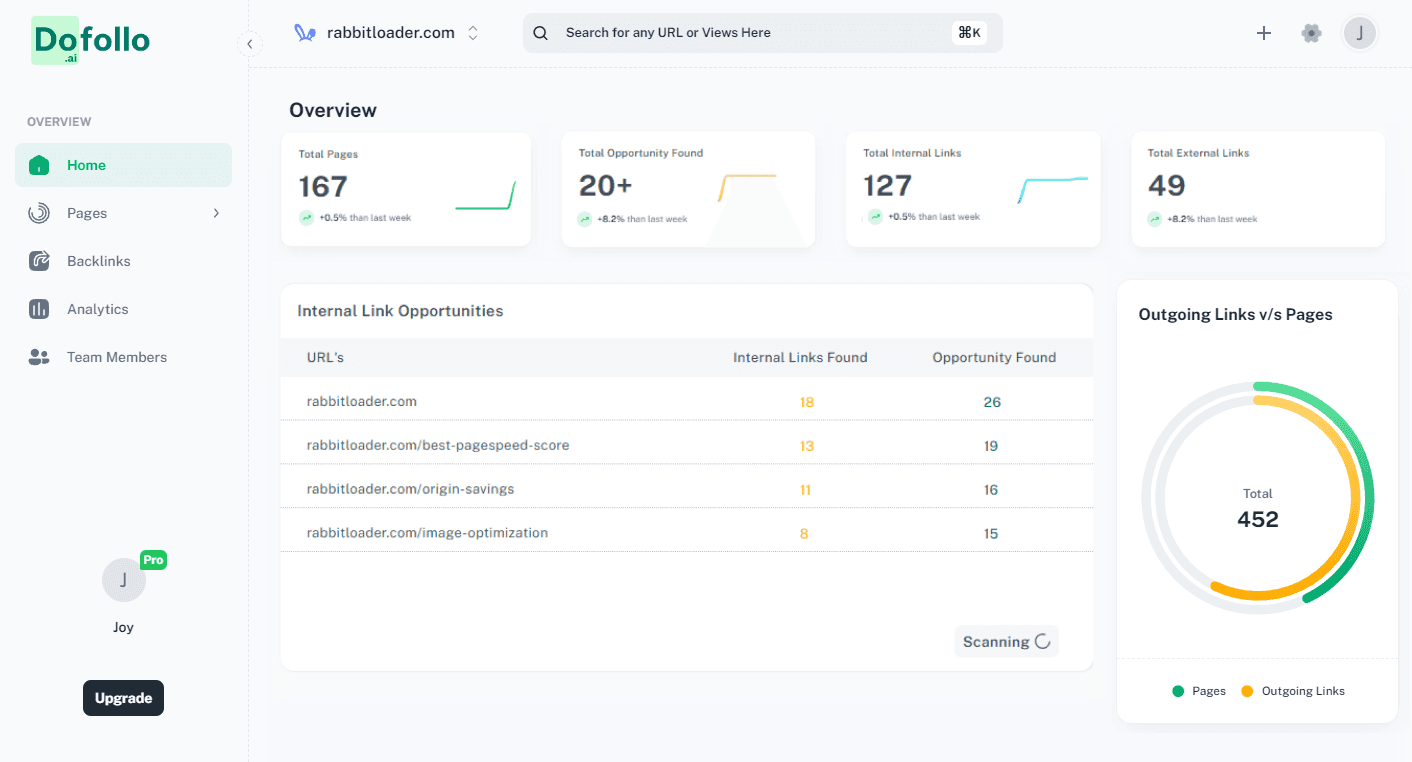The height and width of the screenshot is (762, 1412).
Task: Click the Scanning button
Action: (1006, 642)
